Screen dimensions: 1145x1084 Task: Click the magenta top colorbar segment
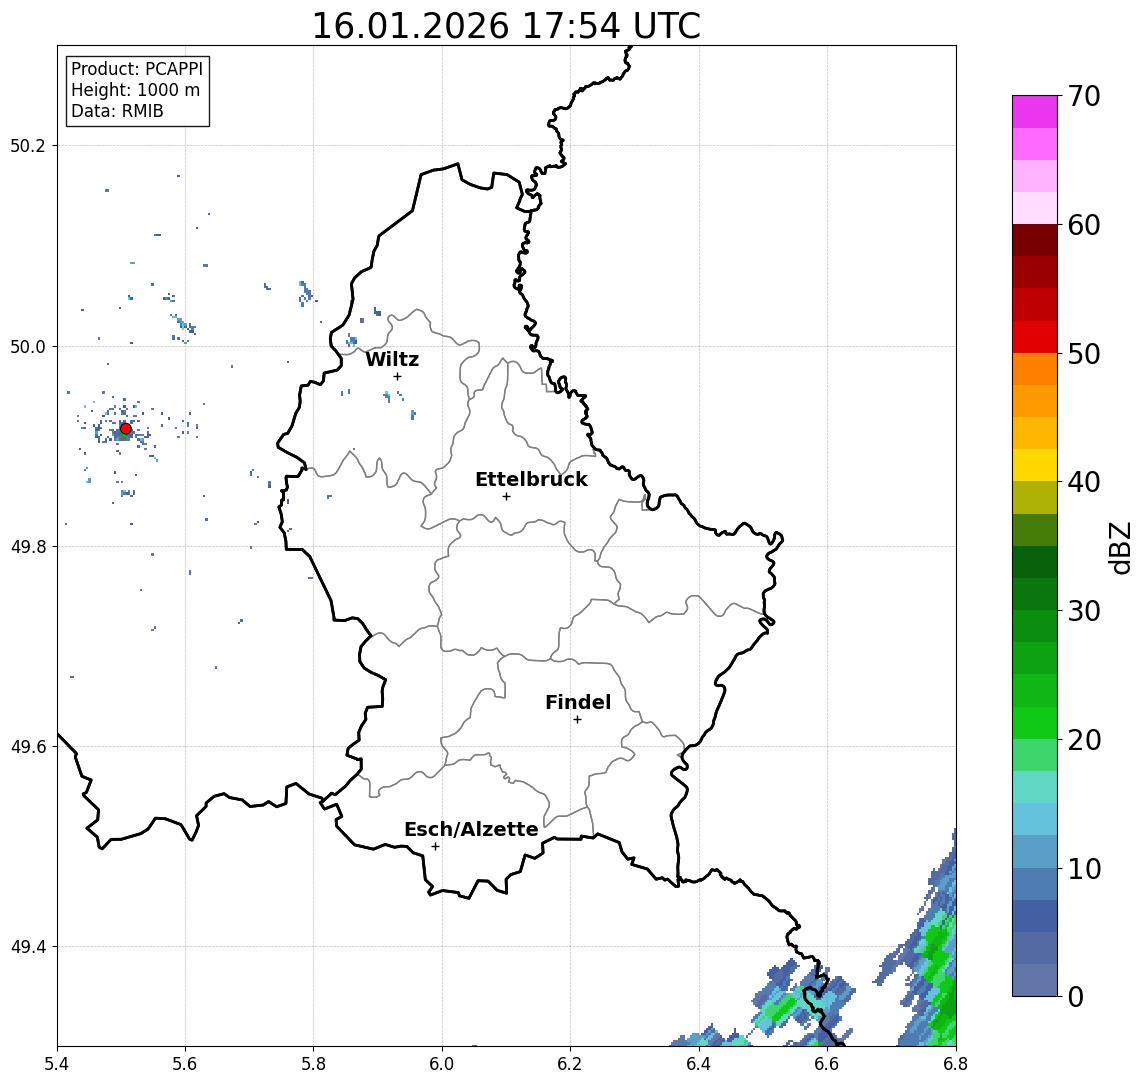pos(1035,112)
